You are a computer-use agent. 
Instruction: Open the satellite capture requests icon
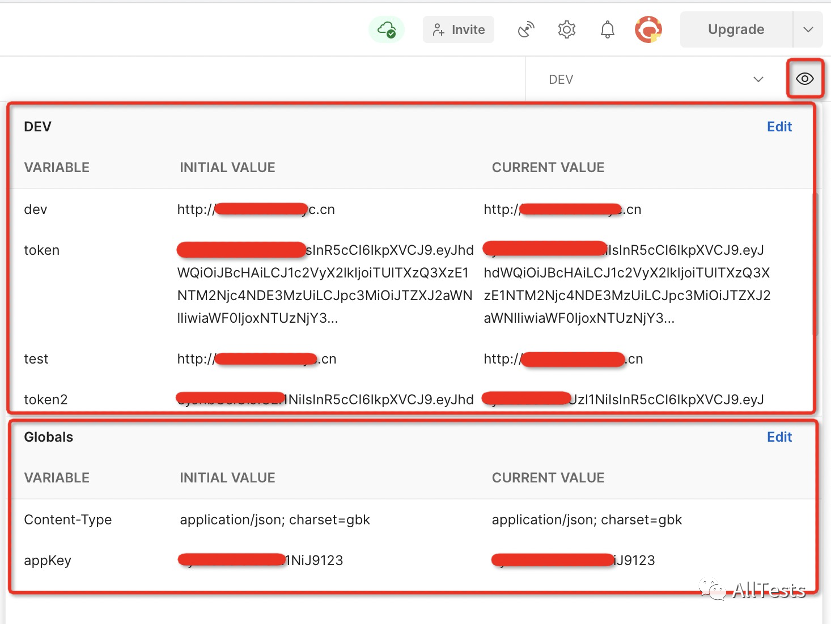(526, 29)
